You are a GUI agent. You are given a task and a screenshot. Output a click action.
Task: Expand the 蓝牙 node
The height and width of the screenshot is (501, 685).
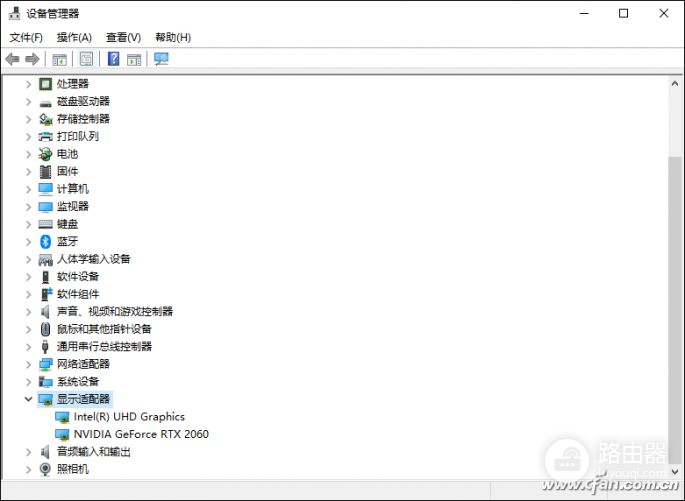28,242
